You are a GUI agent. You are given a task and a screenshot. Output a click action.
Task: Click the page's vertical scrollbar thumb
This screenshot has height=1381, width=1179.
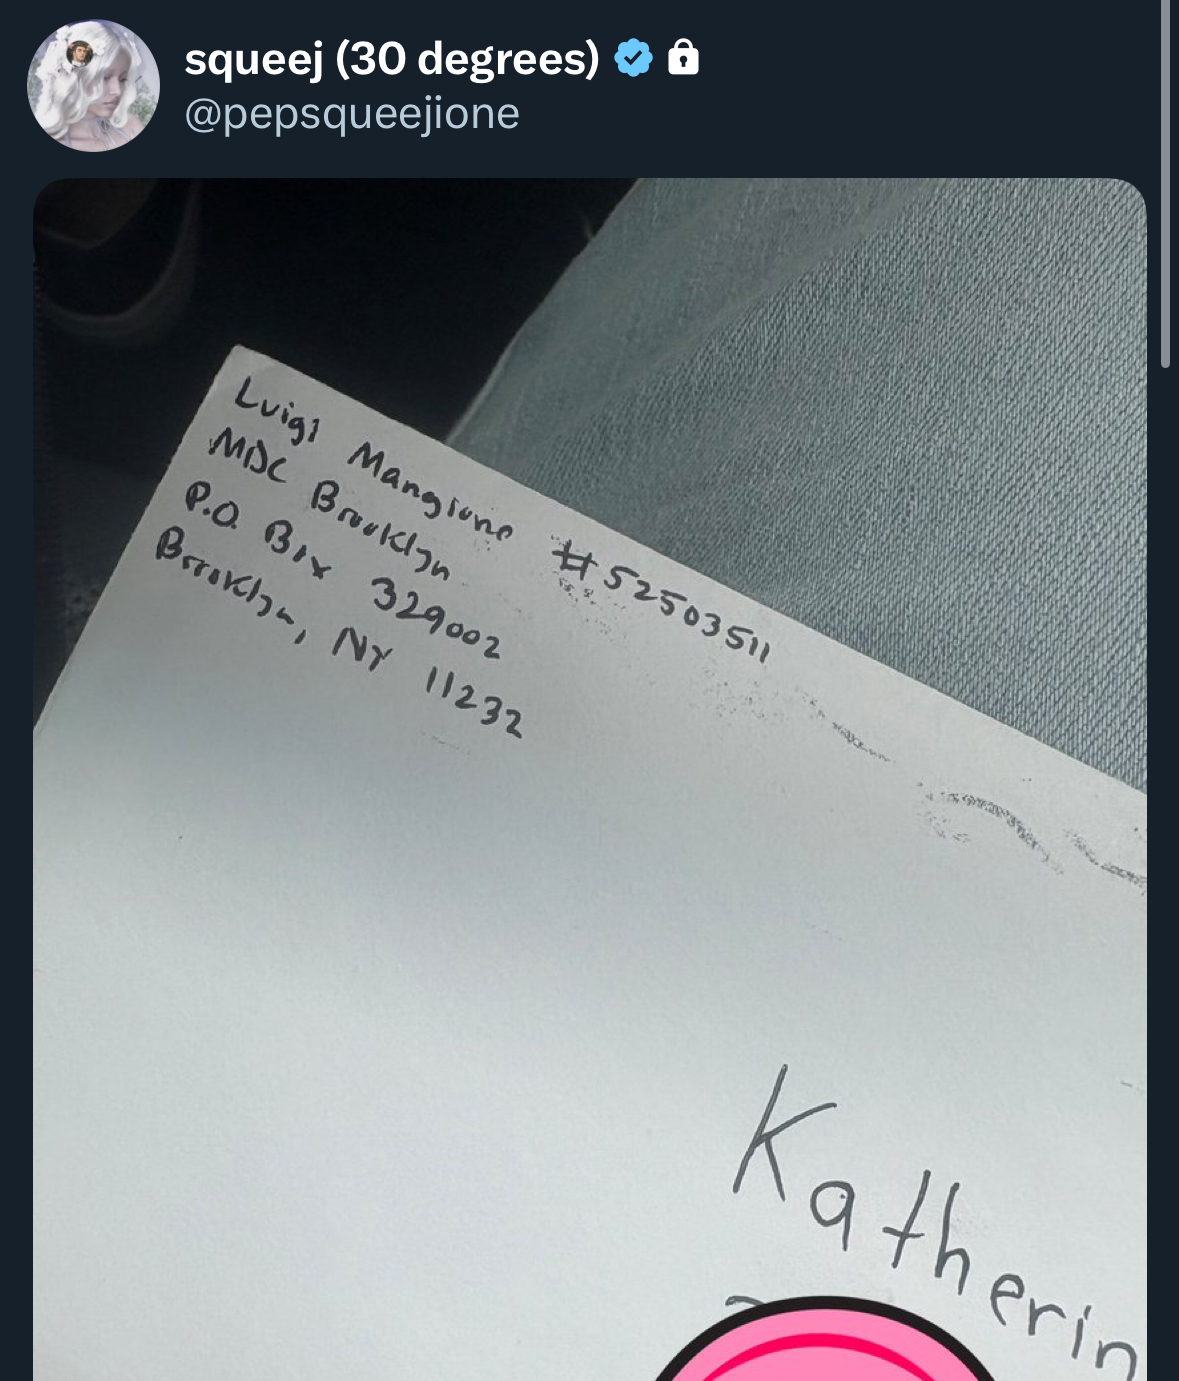click(1165, 185)
